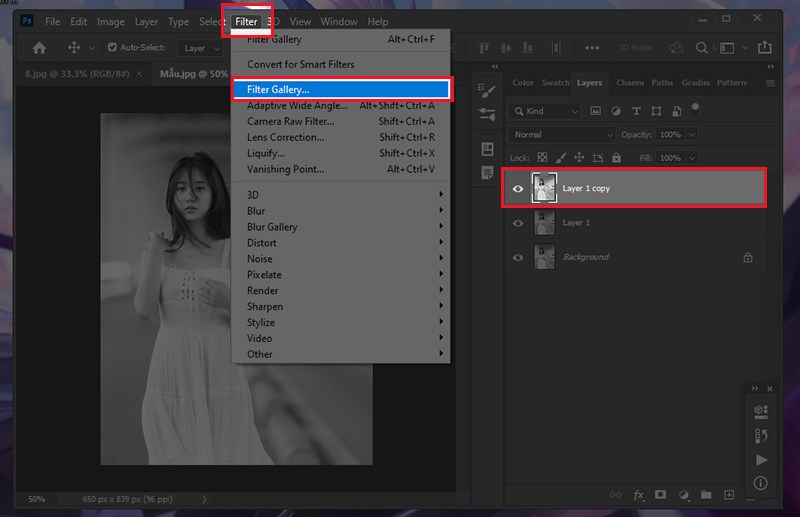Lock position move-arrows icon
Screen dimensions: 800x517
[579, 157]
